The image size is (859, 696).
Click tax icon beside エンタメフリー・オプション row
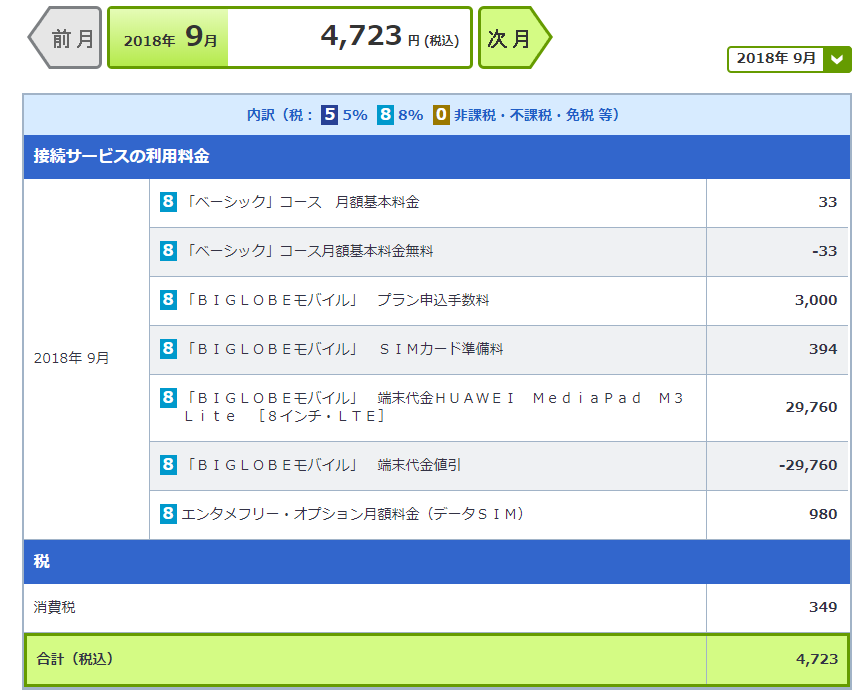point(168,514)
